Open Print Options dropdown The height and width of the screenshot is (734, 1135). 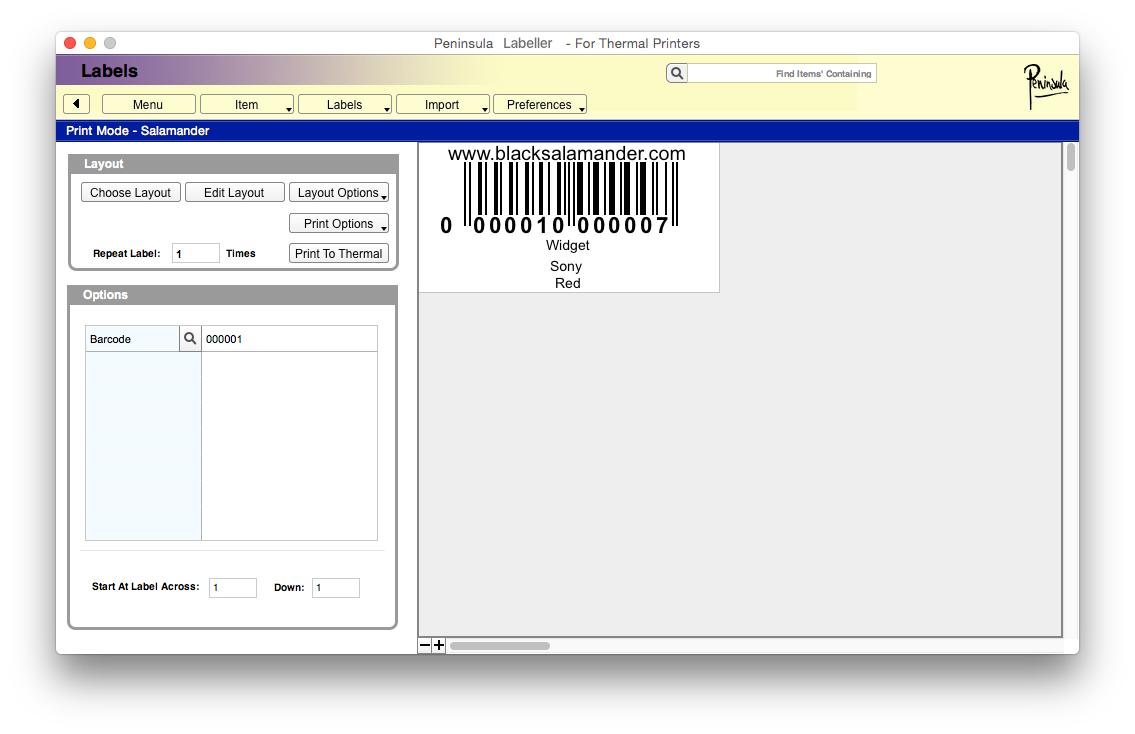(x=338, y=223)
